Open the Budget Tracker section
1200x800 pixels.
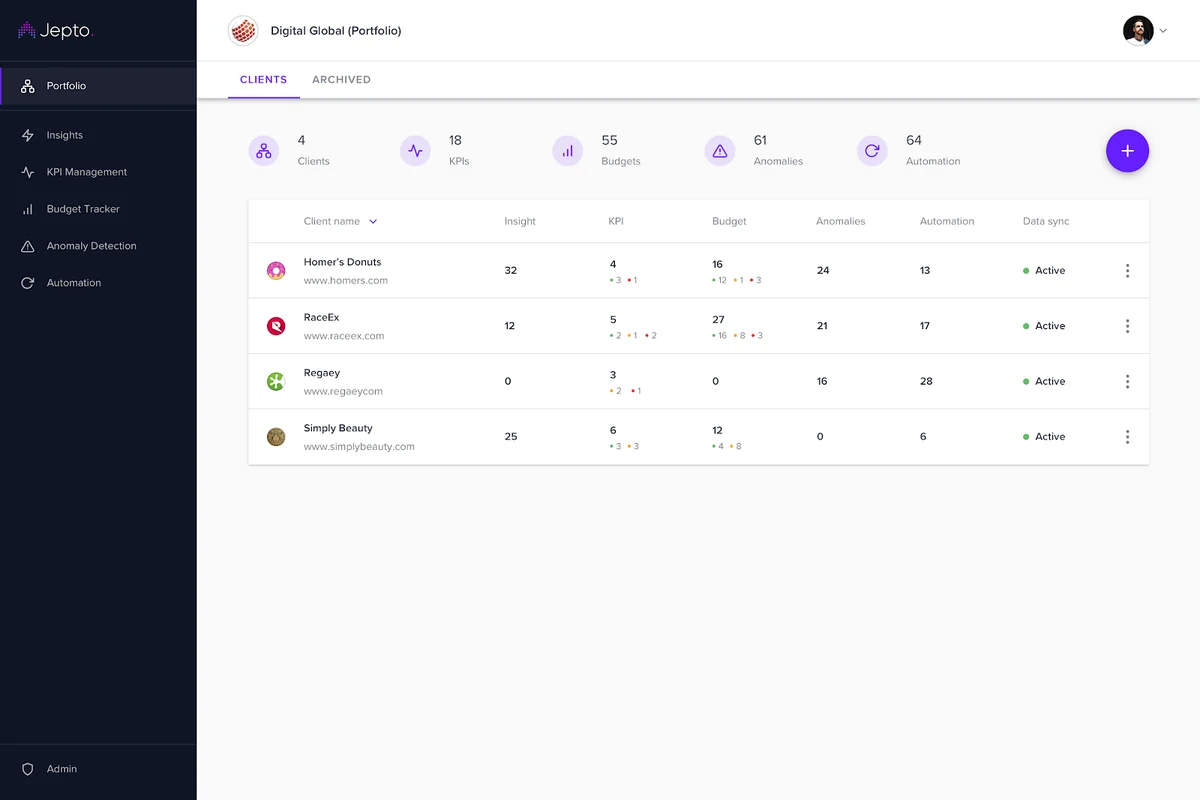coord(71,208)
